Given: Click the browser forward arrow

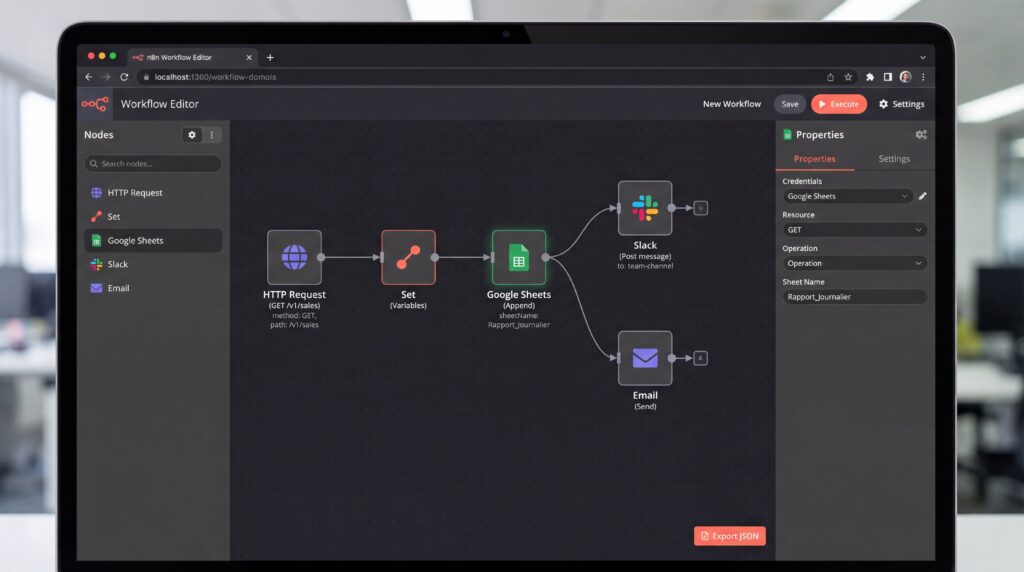Looking at the screenshot, I should [106, 77].
